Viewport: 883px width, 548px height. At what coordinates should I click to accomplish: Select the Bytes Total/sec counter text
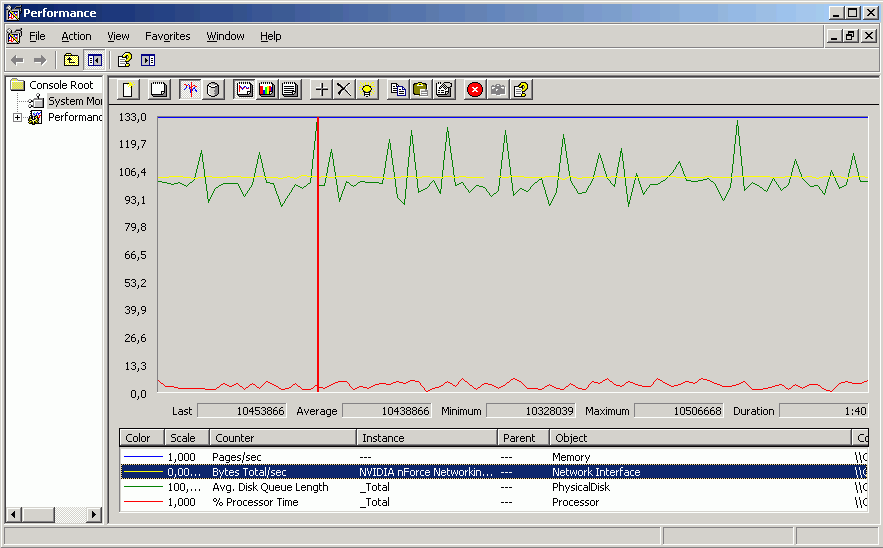click(249, 472)
